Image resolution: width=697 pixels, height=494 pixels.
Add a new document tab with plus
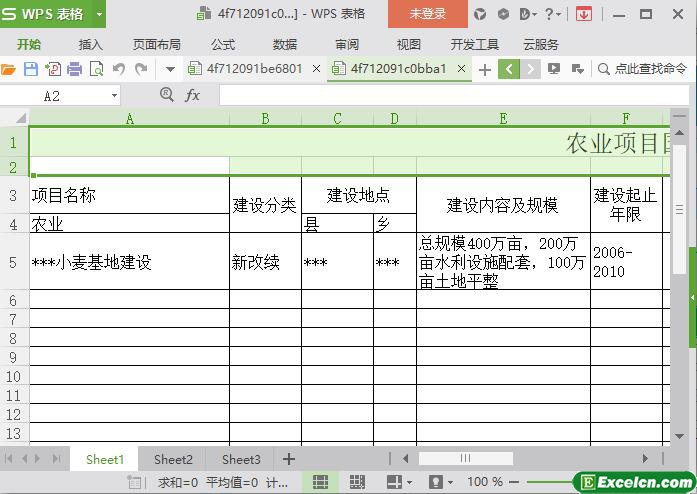pos(485,69)
